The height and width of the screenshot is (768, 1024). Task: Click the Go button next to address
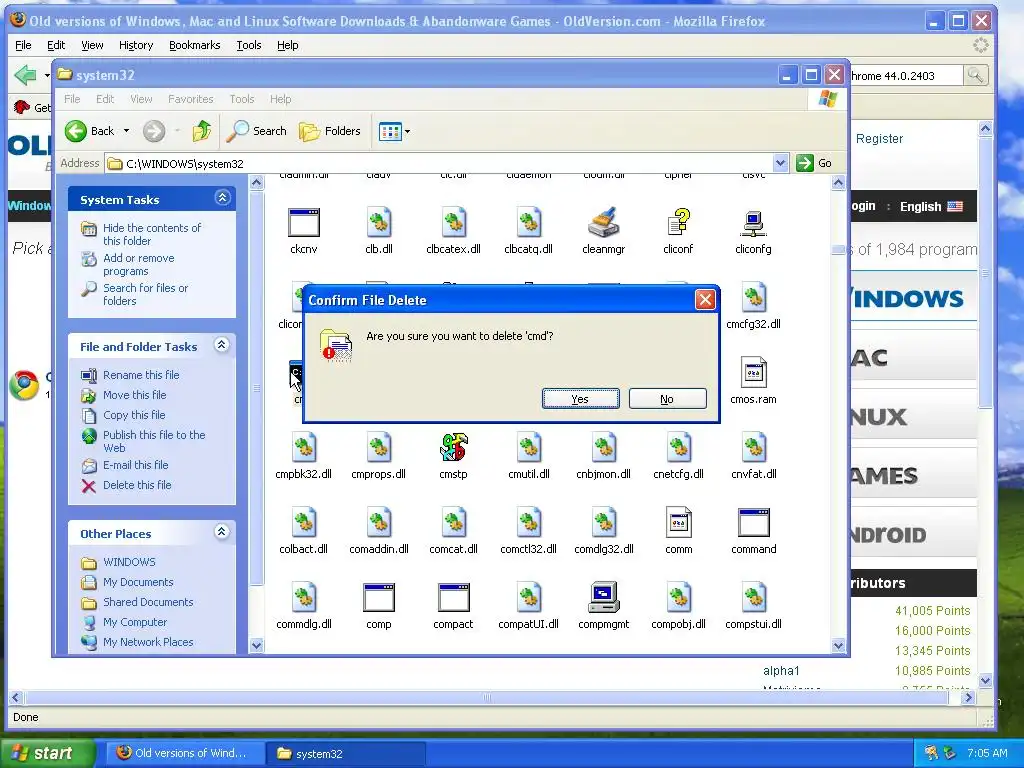point(814,163)
